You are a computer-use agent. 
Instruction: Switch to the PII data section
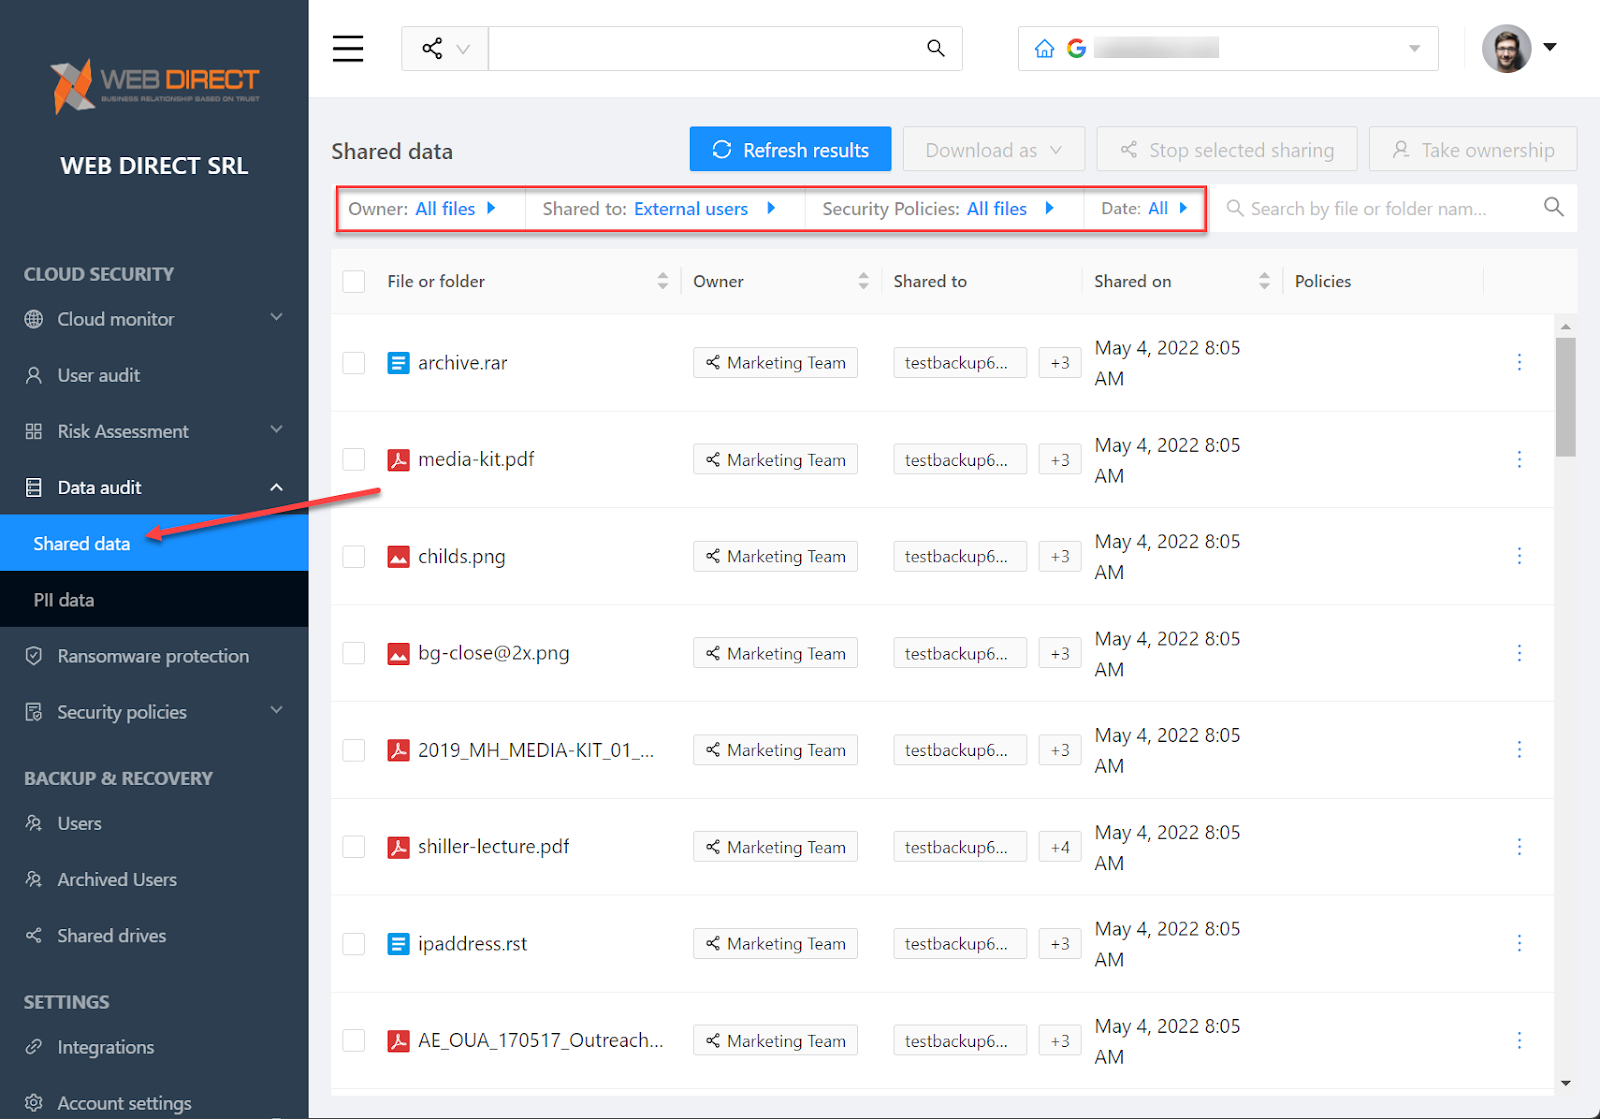pyautogui.click(x=63, y=599)
